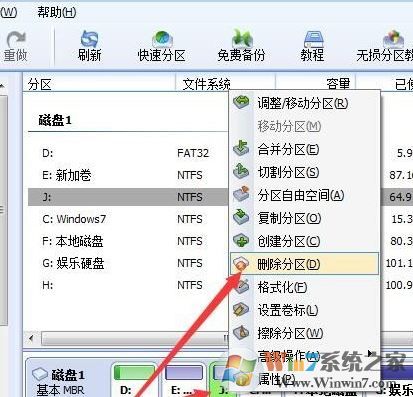
Task: Click the 无损分区 tutorial toolbar icon
Action: coord(393,39)
